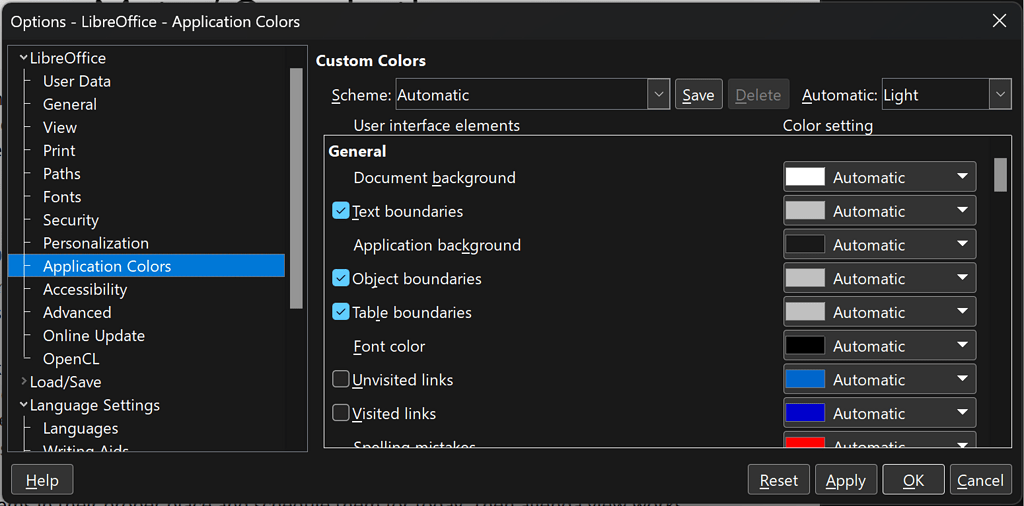Go to the User Data page
1024x506 pixels.
(77, 81)
